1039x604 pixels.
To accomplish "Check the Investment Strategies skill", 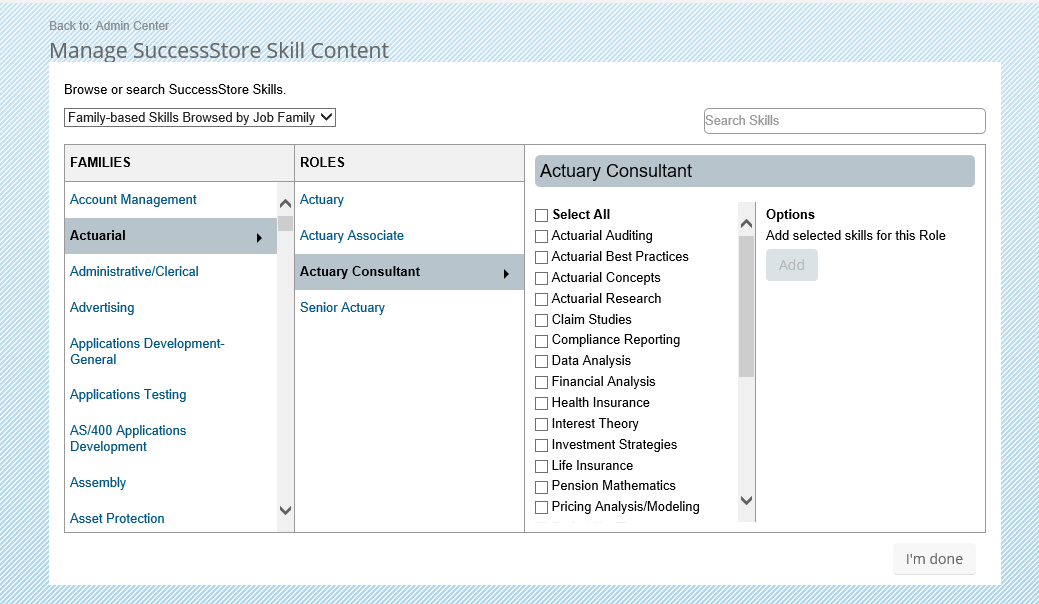I will click(541, 445).
